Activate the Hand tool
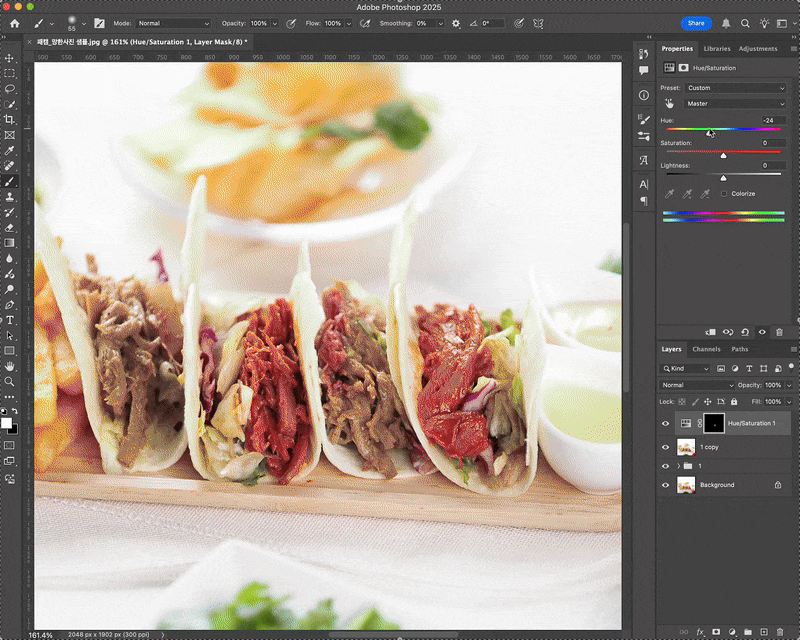The image size is (800, 640). [x=9, y=366]
